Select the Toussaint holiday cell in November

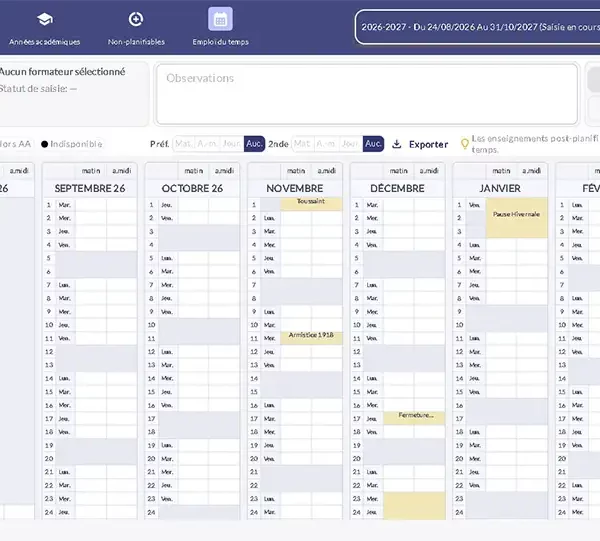[311, 204]
